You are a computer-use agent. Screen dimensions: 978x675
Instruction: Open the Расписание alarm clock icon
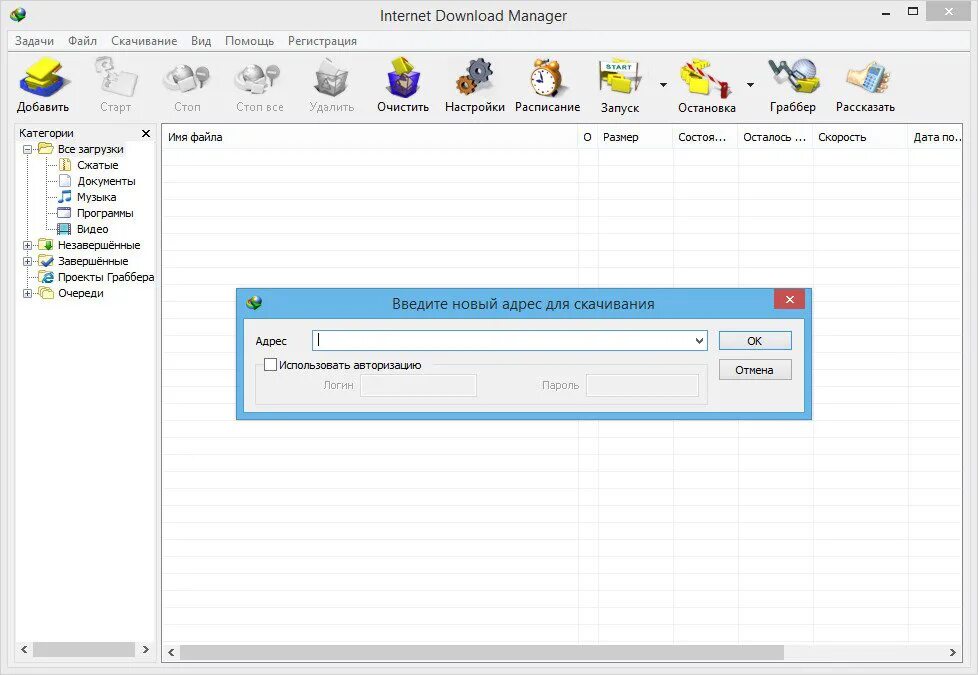point(547,77)
